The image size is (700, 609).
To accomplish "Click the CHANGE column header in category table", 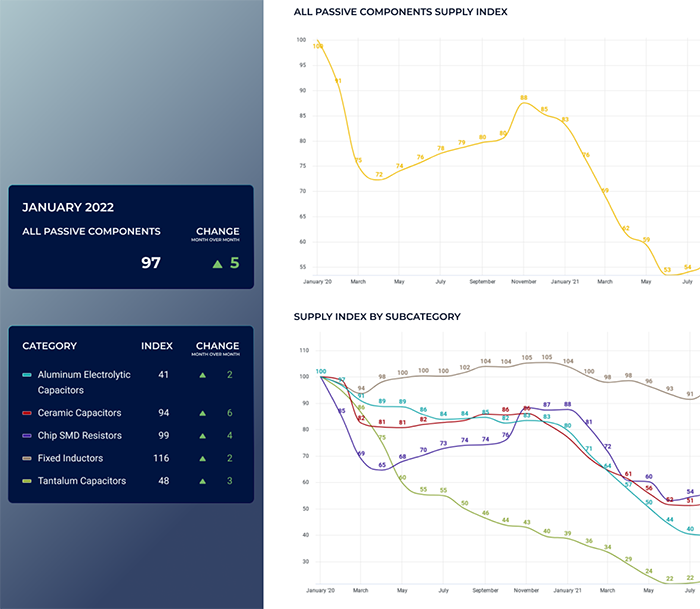I will point(217,346).
